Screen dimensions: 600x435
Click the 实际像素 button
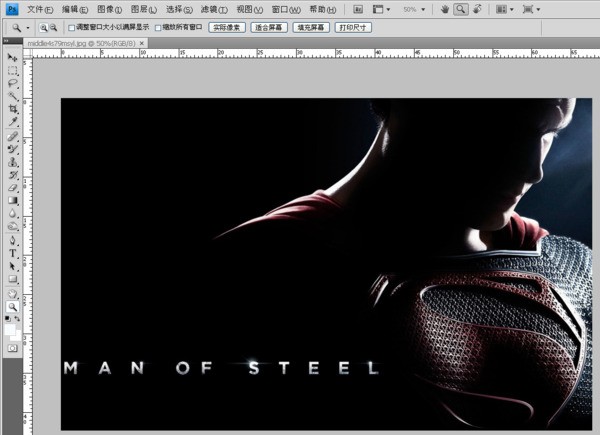point(226,28)
